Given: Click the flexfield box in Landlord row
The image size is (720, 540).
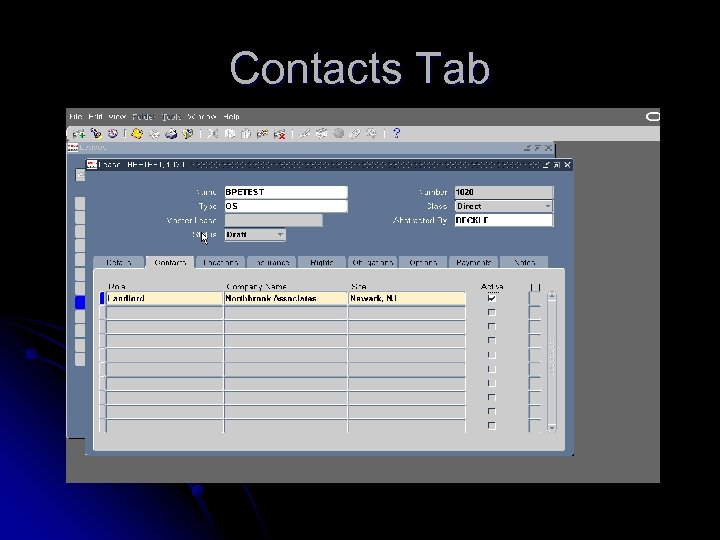Looking at the screenshot, I should tap(535, 298).
